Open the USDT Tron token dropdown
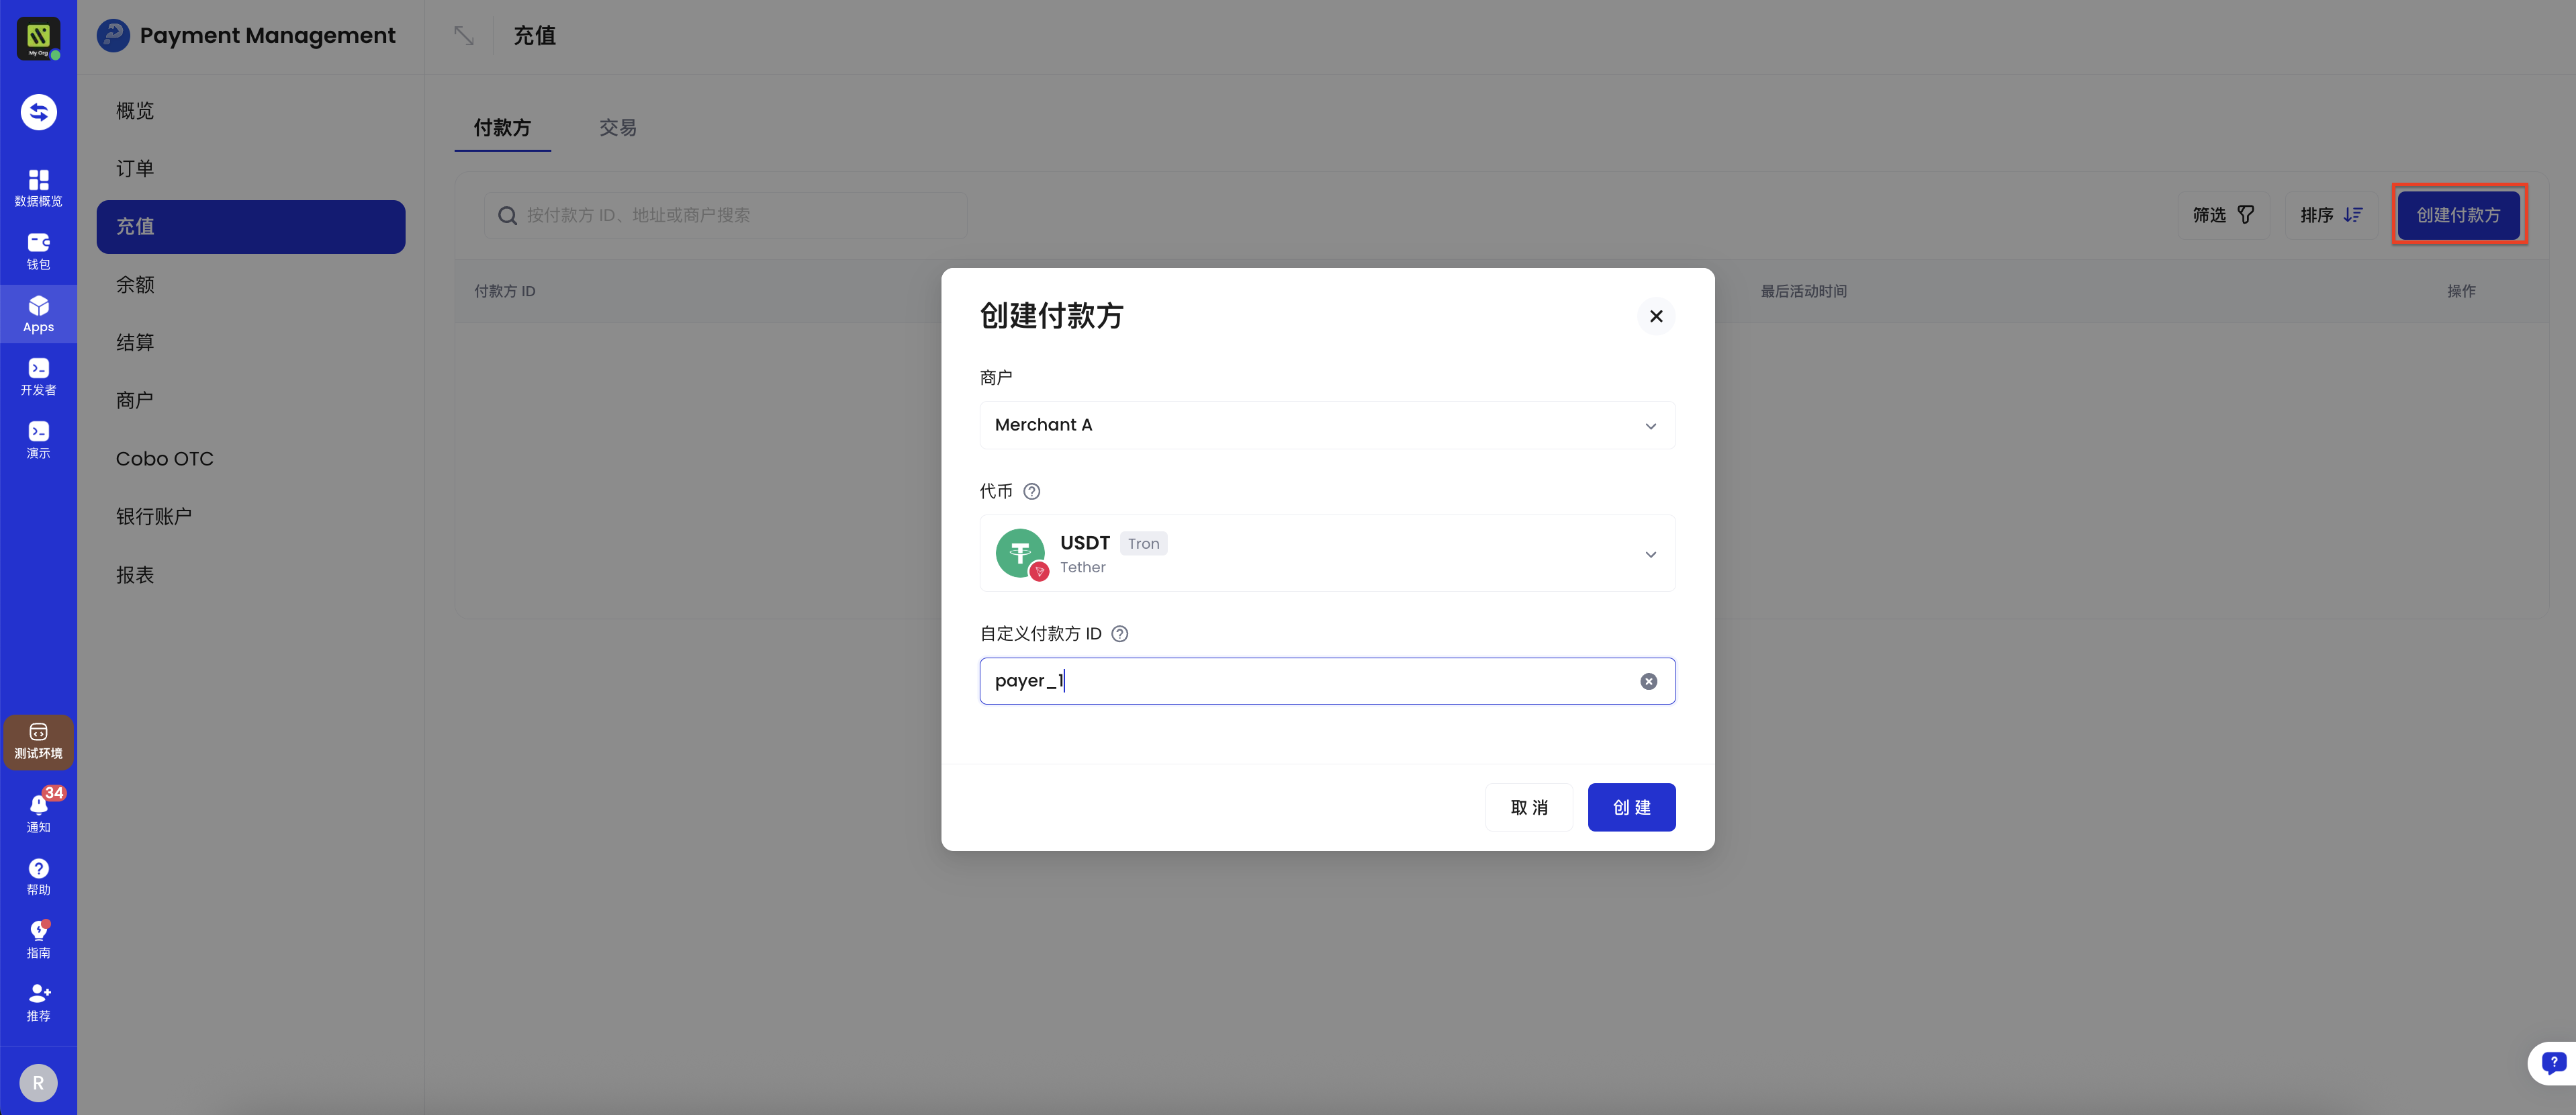Viewport: 2576px width, 1115px height. 1326,554
